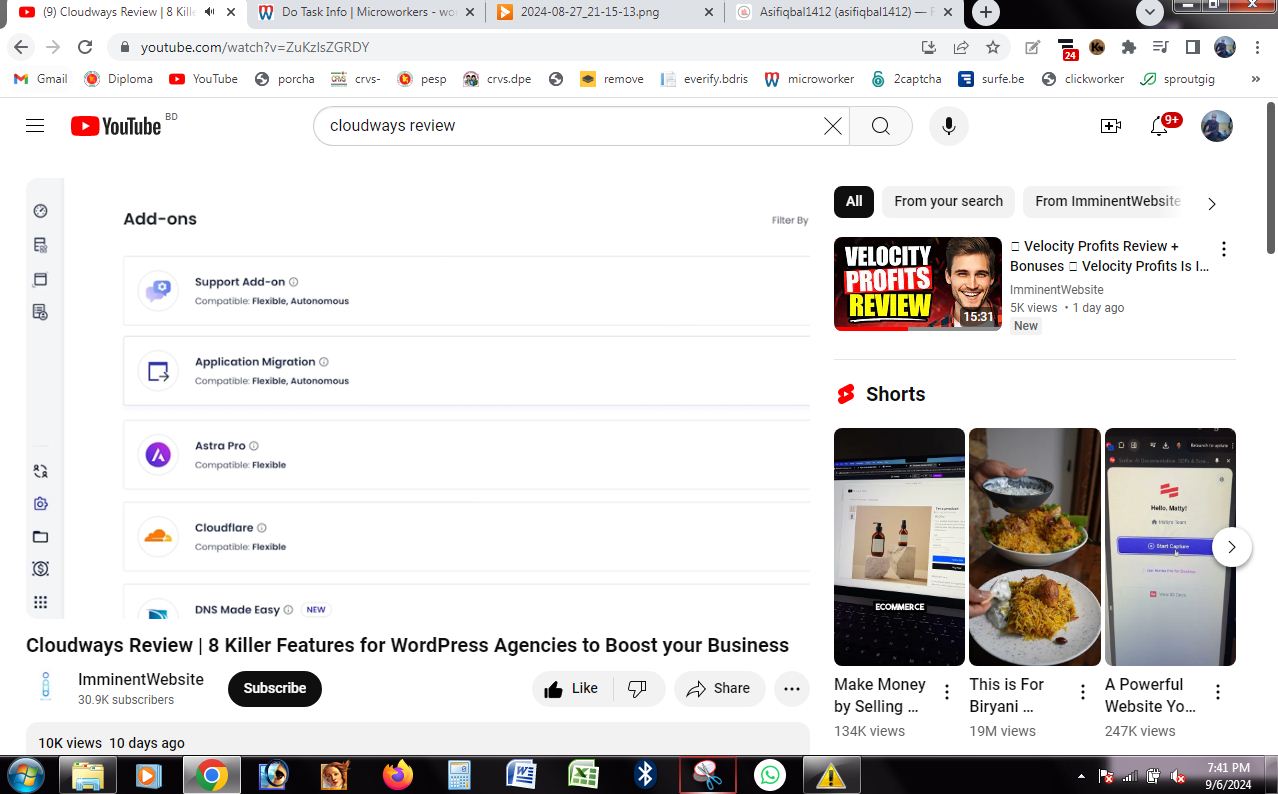This screenshot has height=794, width=1278.
Task: Open options for Make Money short
Action: click(x=947, y=692)
